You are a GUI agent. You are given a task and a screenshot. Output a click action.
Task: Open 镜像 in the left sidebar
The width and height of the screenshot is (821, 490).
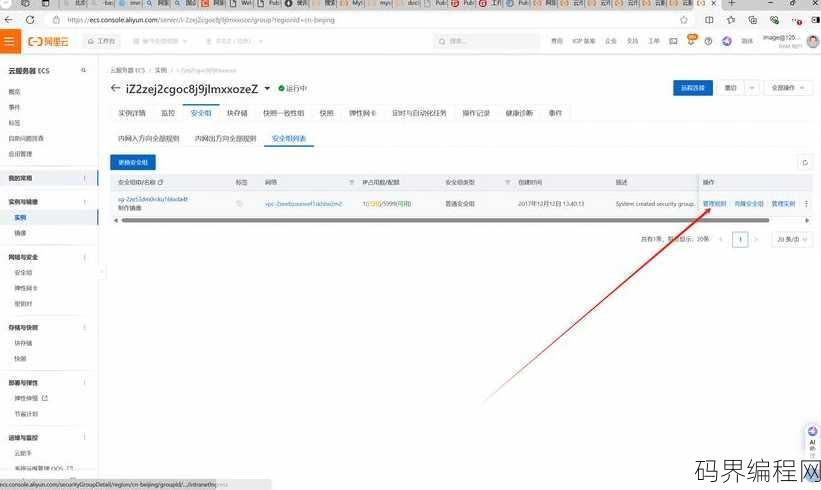click(x=20, y=233)
